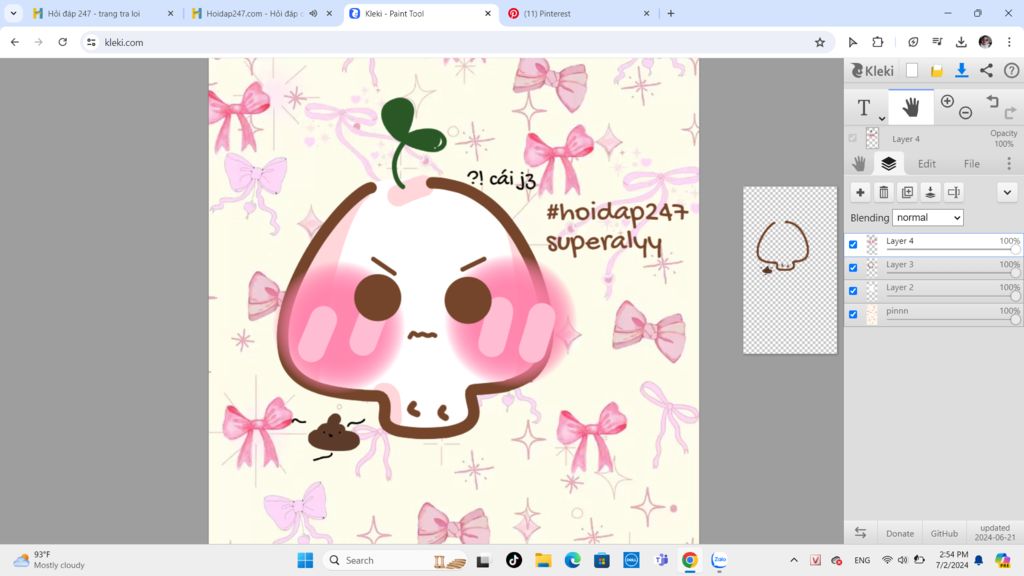Adjust pinnn layer opacity slider
Viewport: 1024px width, 576px height.
tap(952, 319)
